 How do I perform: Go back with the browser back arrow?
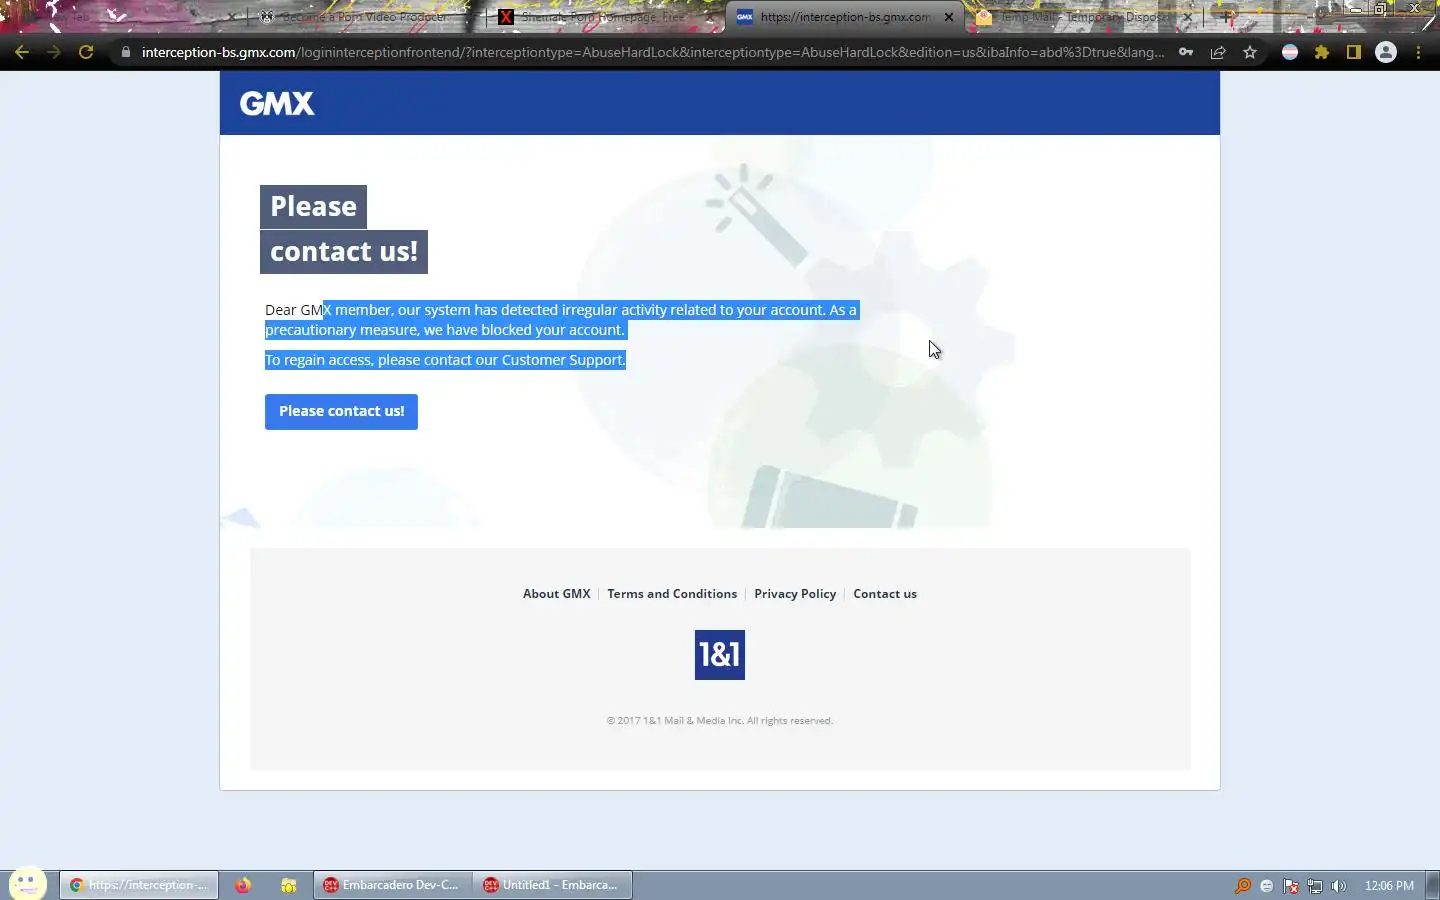click(x=22, y=52)
